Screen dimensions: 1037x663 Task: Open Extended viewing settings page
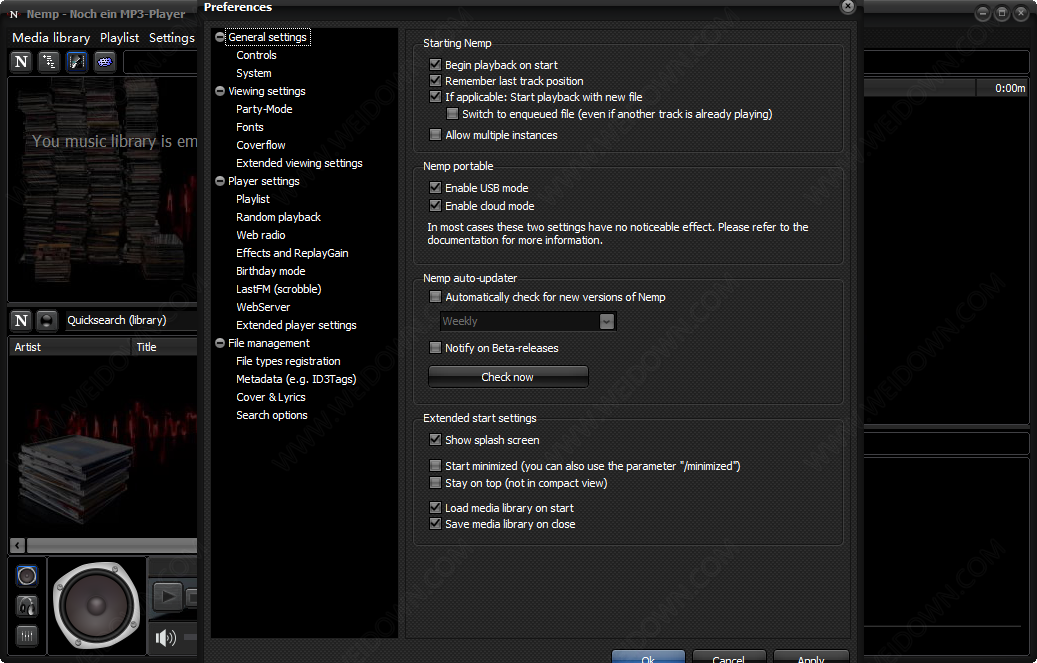[299, 163]
